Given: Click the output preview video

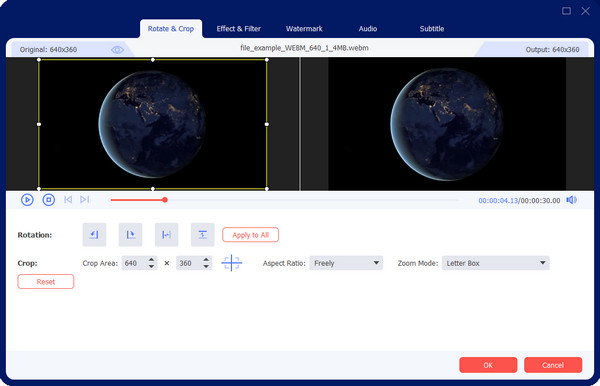Looking at the screenshot, I should pyautogui.click(x=447, y=124).
